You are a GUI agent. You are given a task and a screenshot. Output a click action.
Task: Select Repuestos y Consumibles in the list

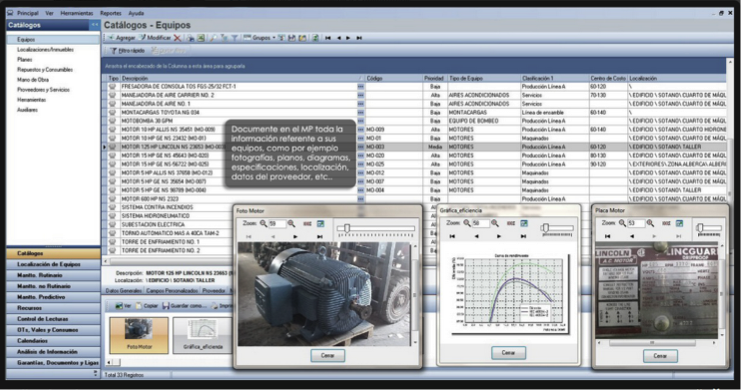[x=45, y=69]
